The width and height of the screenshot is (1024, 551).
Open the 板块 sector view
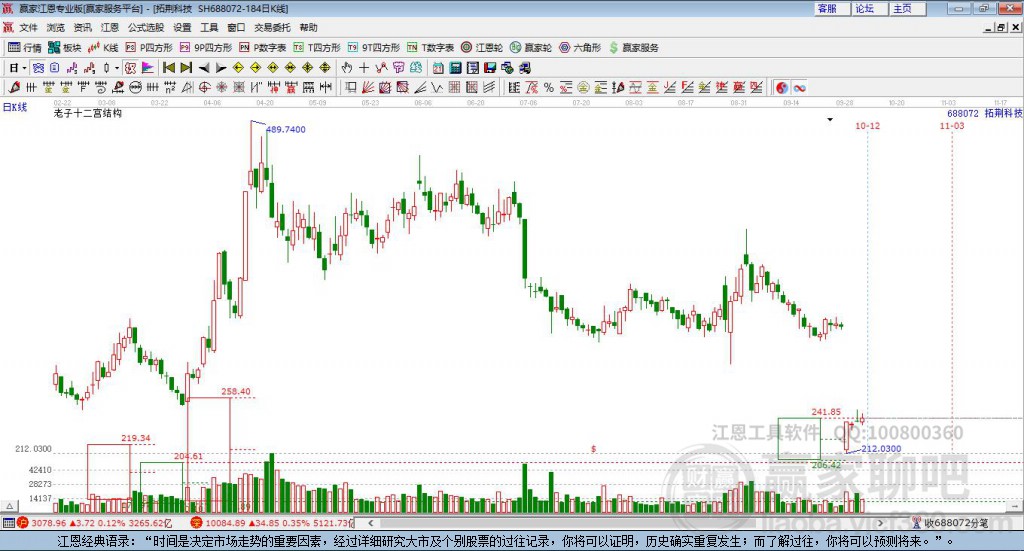pos(64,48)
